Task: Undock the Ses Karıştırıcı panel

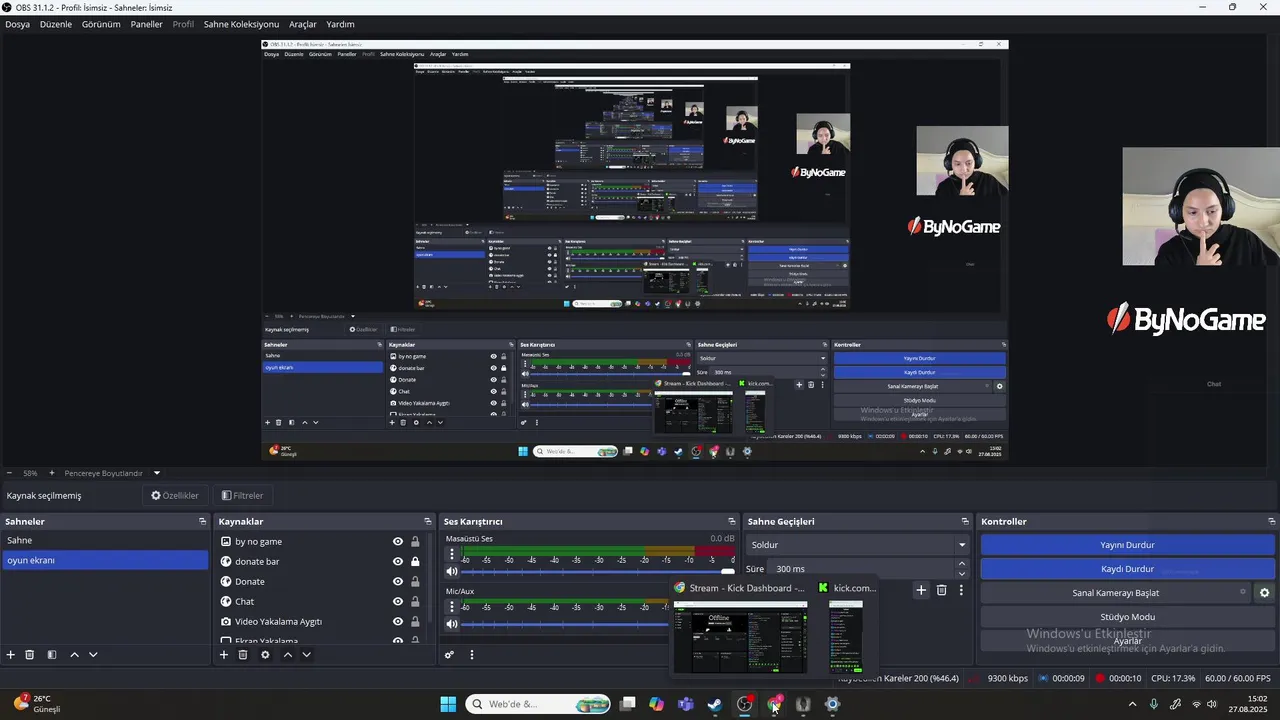Action: point(732,522)
